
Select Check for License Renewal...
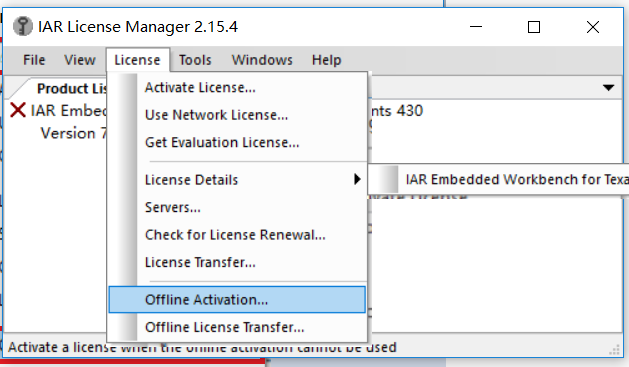(x=237, y=235)
